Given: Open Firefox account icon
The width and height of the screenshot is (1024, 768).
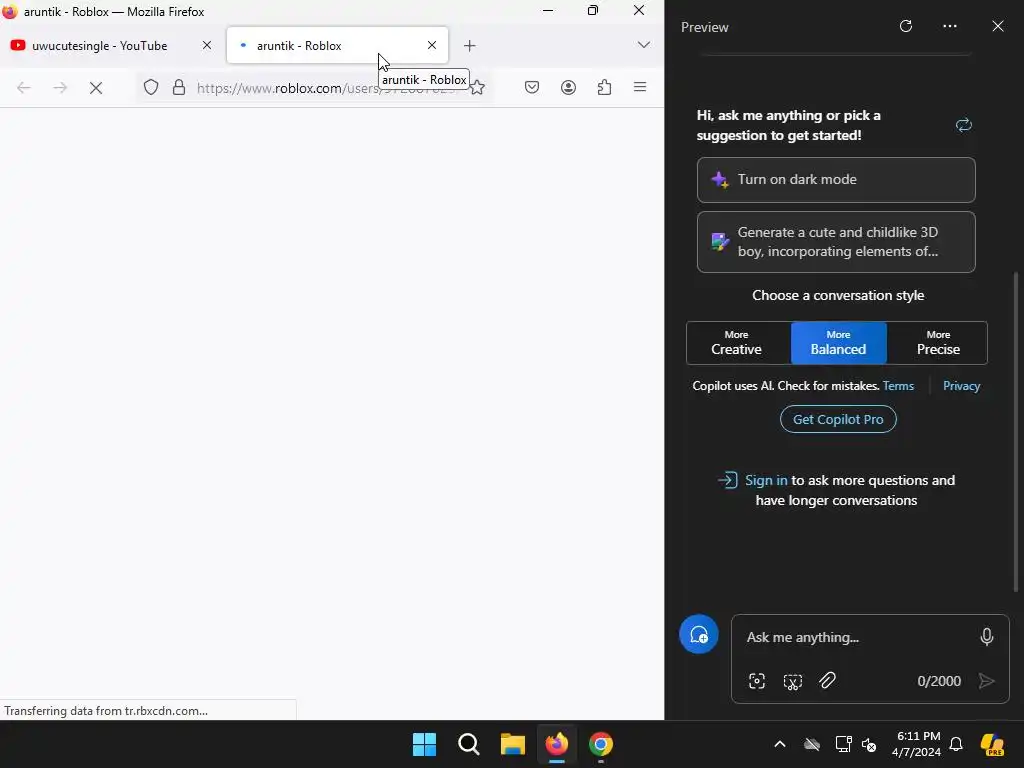Looking at the screenshot, I should click(569, 88).
